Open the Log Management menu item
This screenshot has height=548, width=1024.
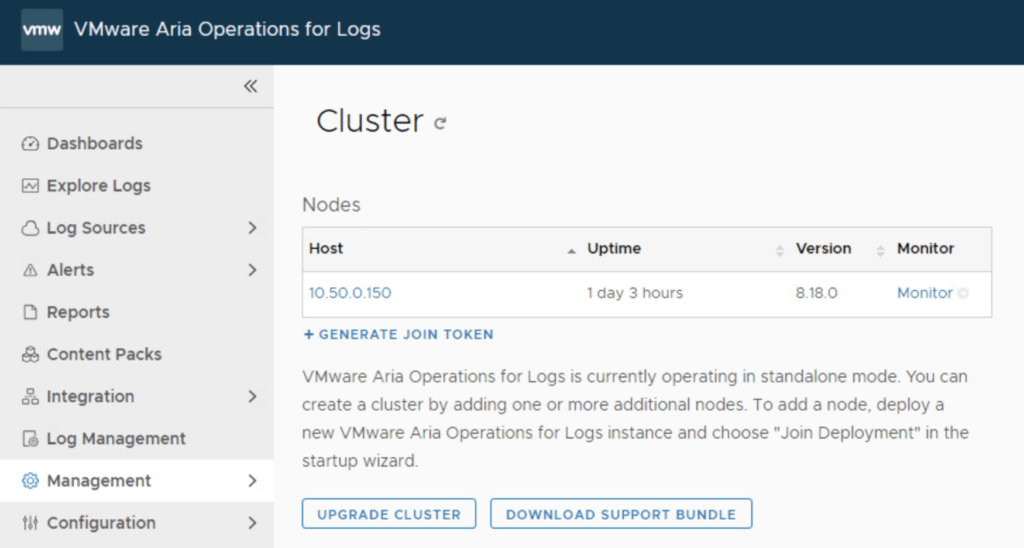116,439
